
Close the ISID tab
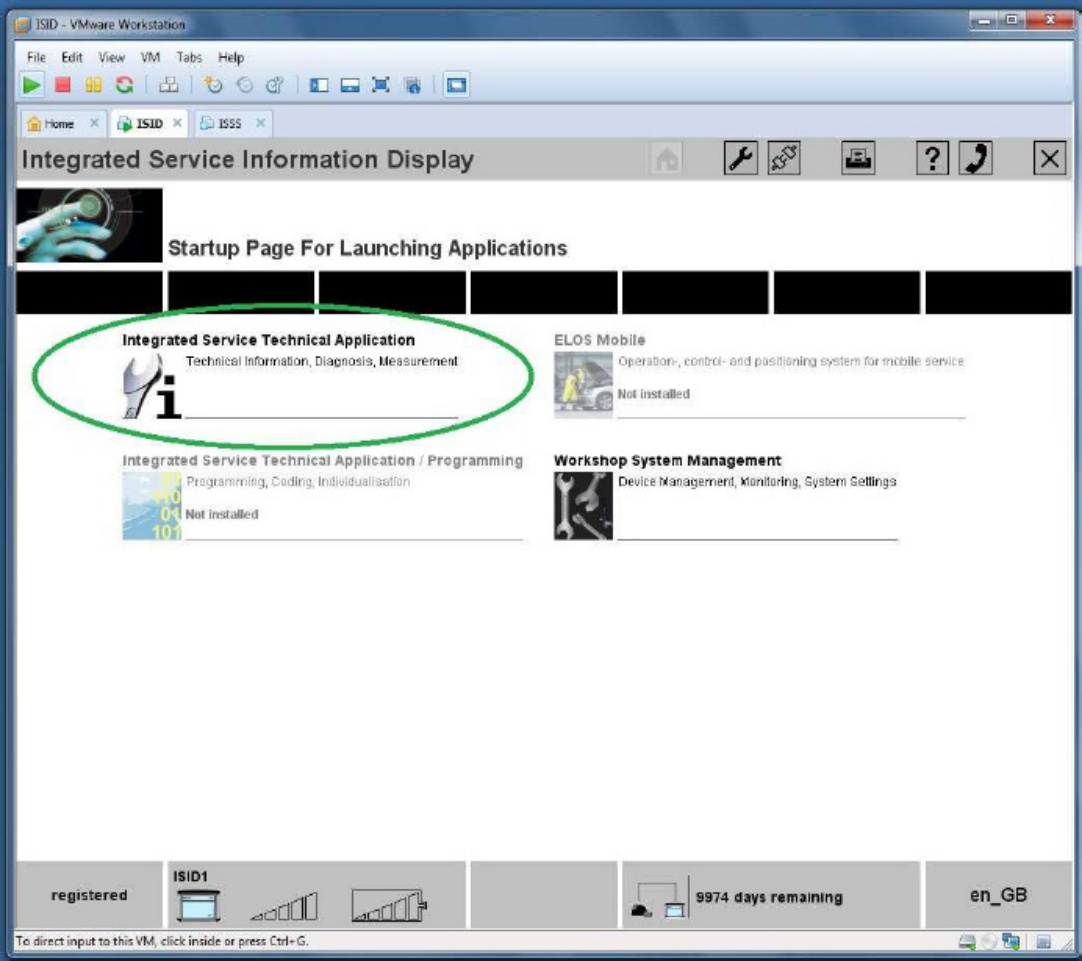pos(177,123)
